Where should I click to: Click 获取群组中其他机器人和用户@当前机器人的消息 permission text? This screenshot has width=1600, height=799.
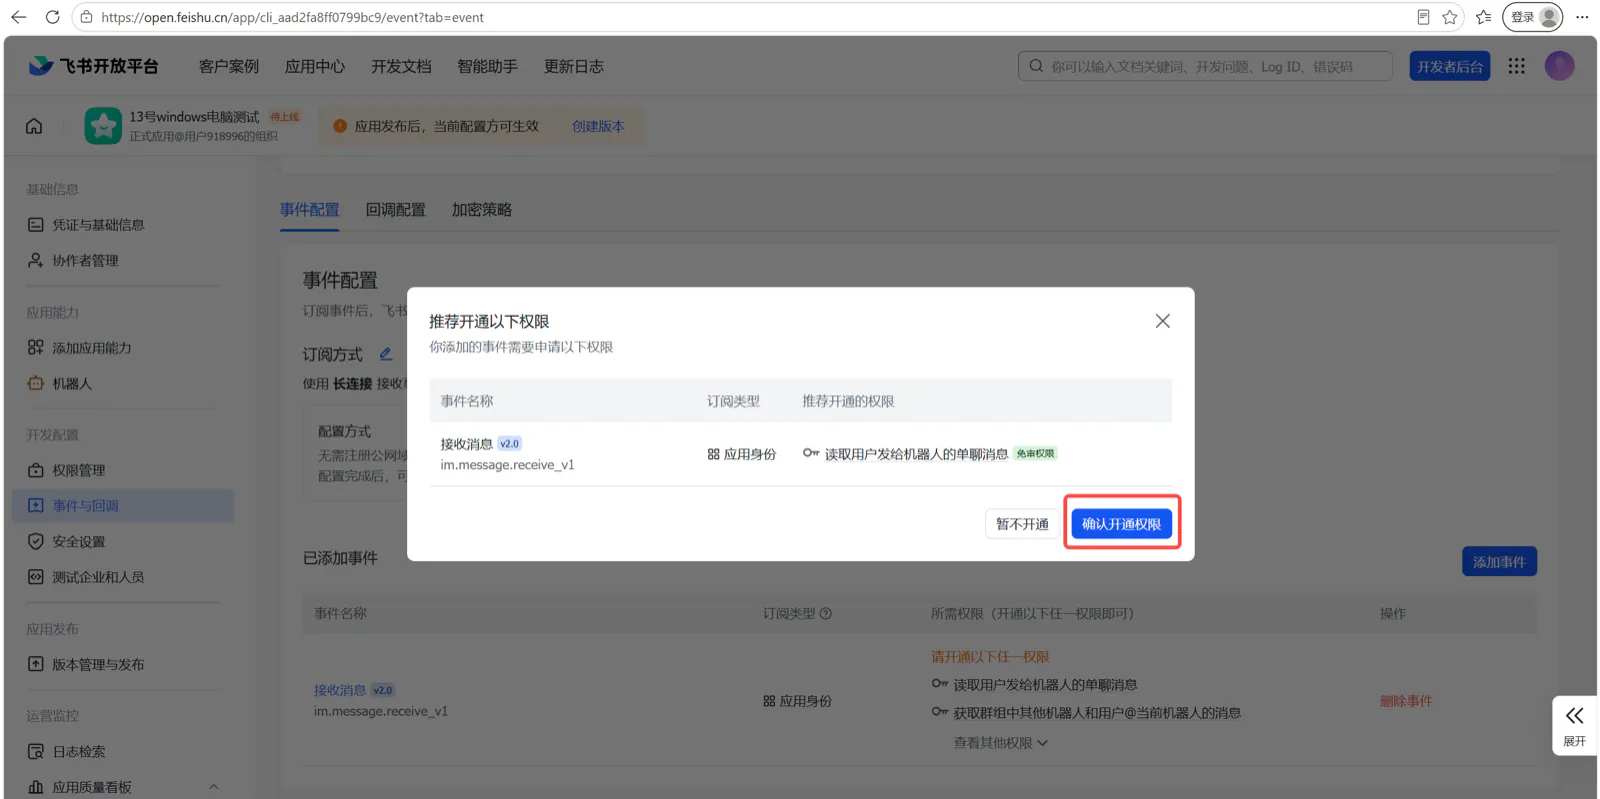click(1097, 713)
